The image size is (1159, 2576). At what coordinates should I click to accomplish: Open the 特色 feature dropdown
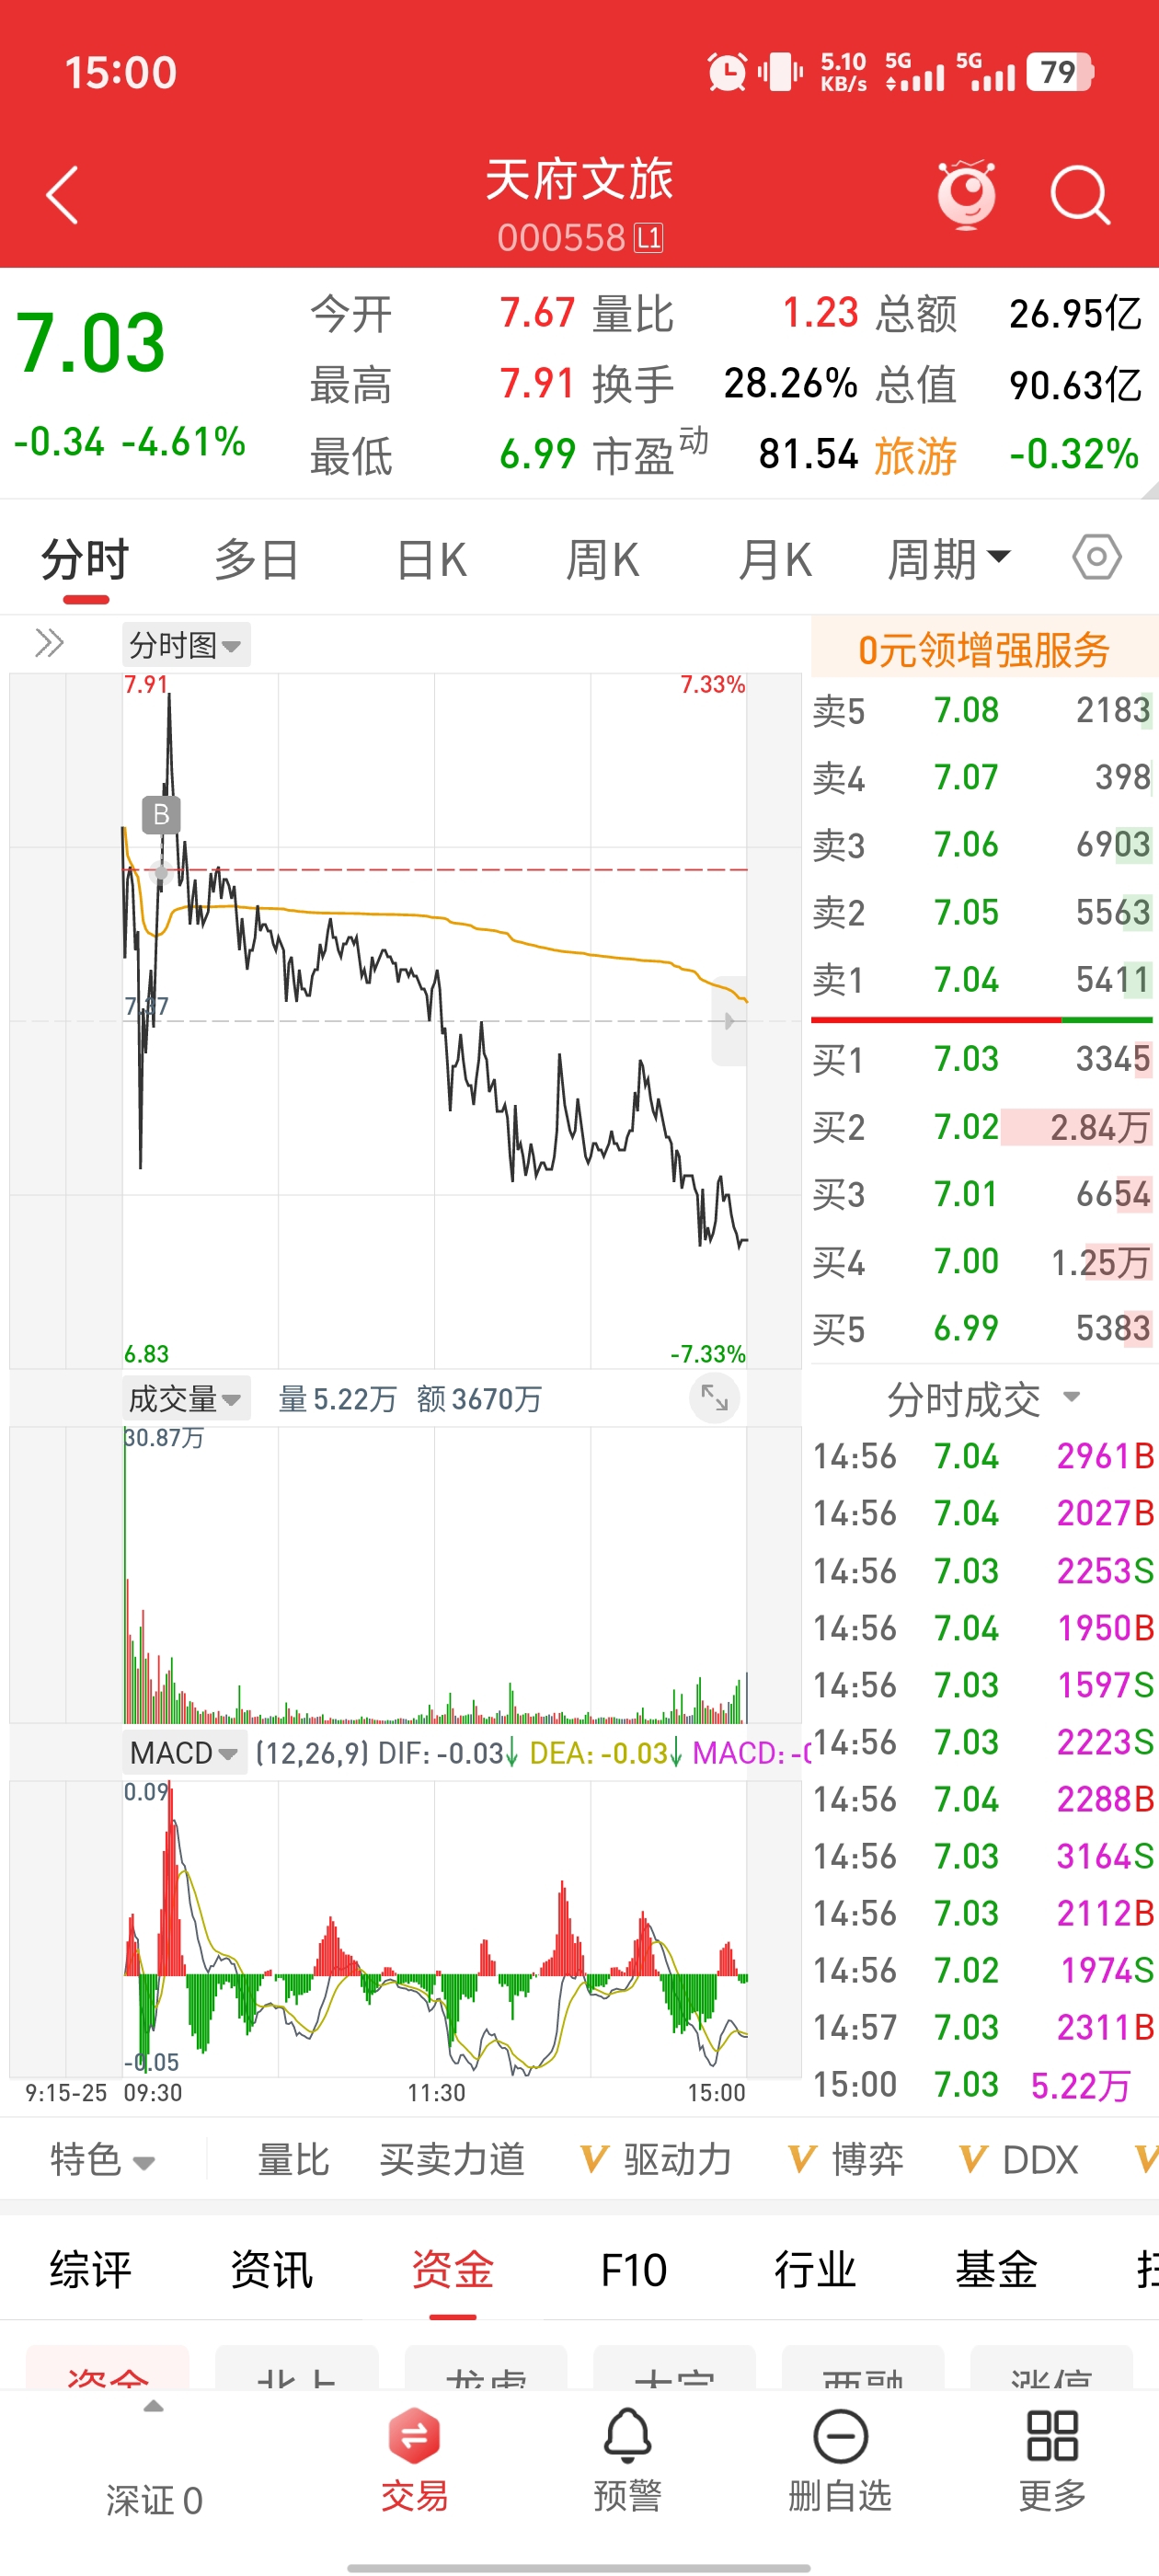(103, 2160)
